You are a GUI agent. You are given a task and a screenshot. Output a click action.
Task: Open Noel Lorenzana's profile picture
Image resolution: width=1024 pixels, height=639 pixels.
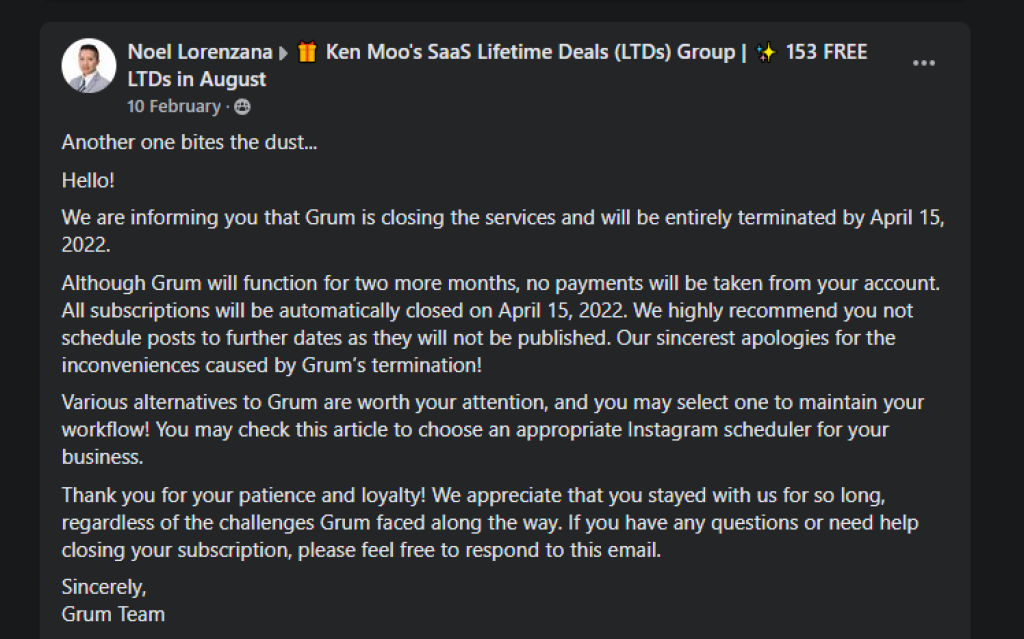coord(89,65)
